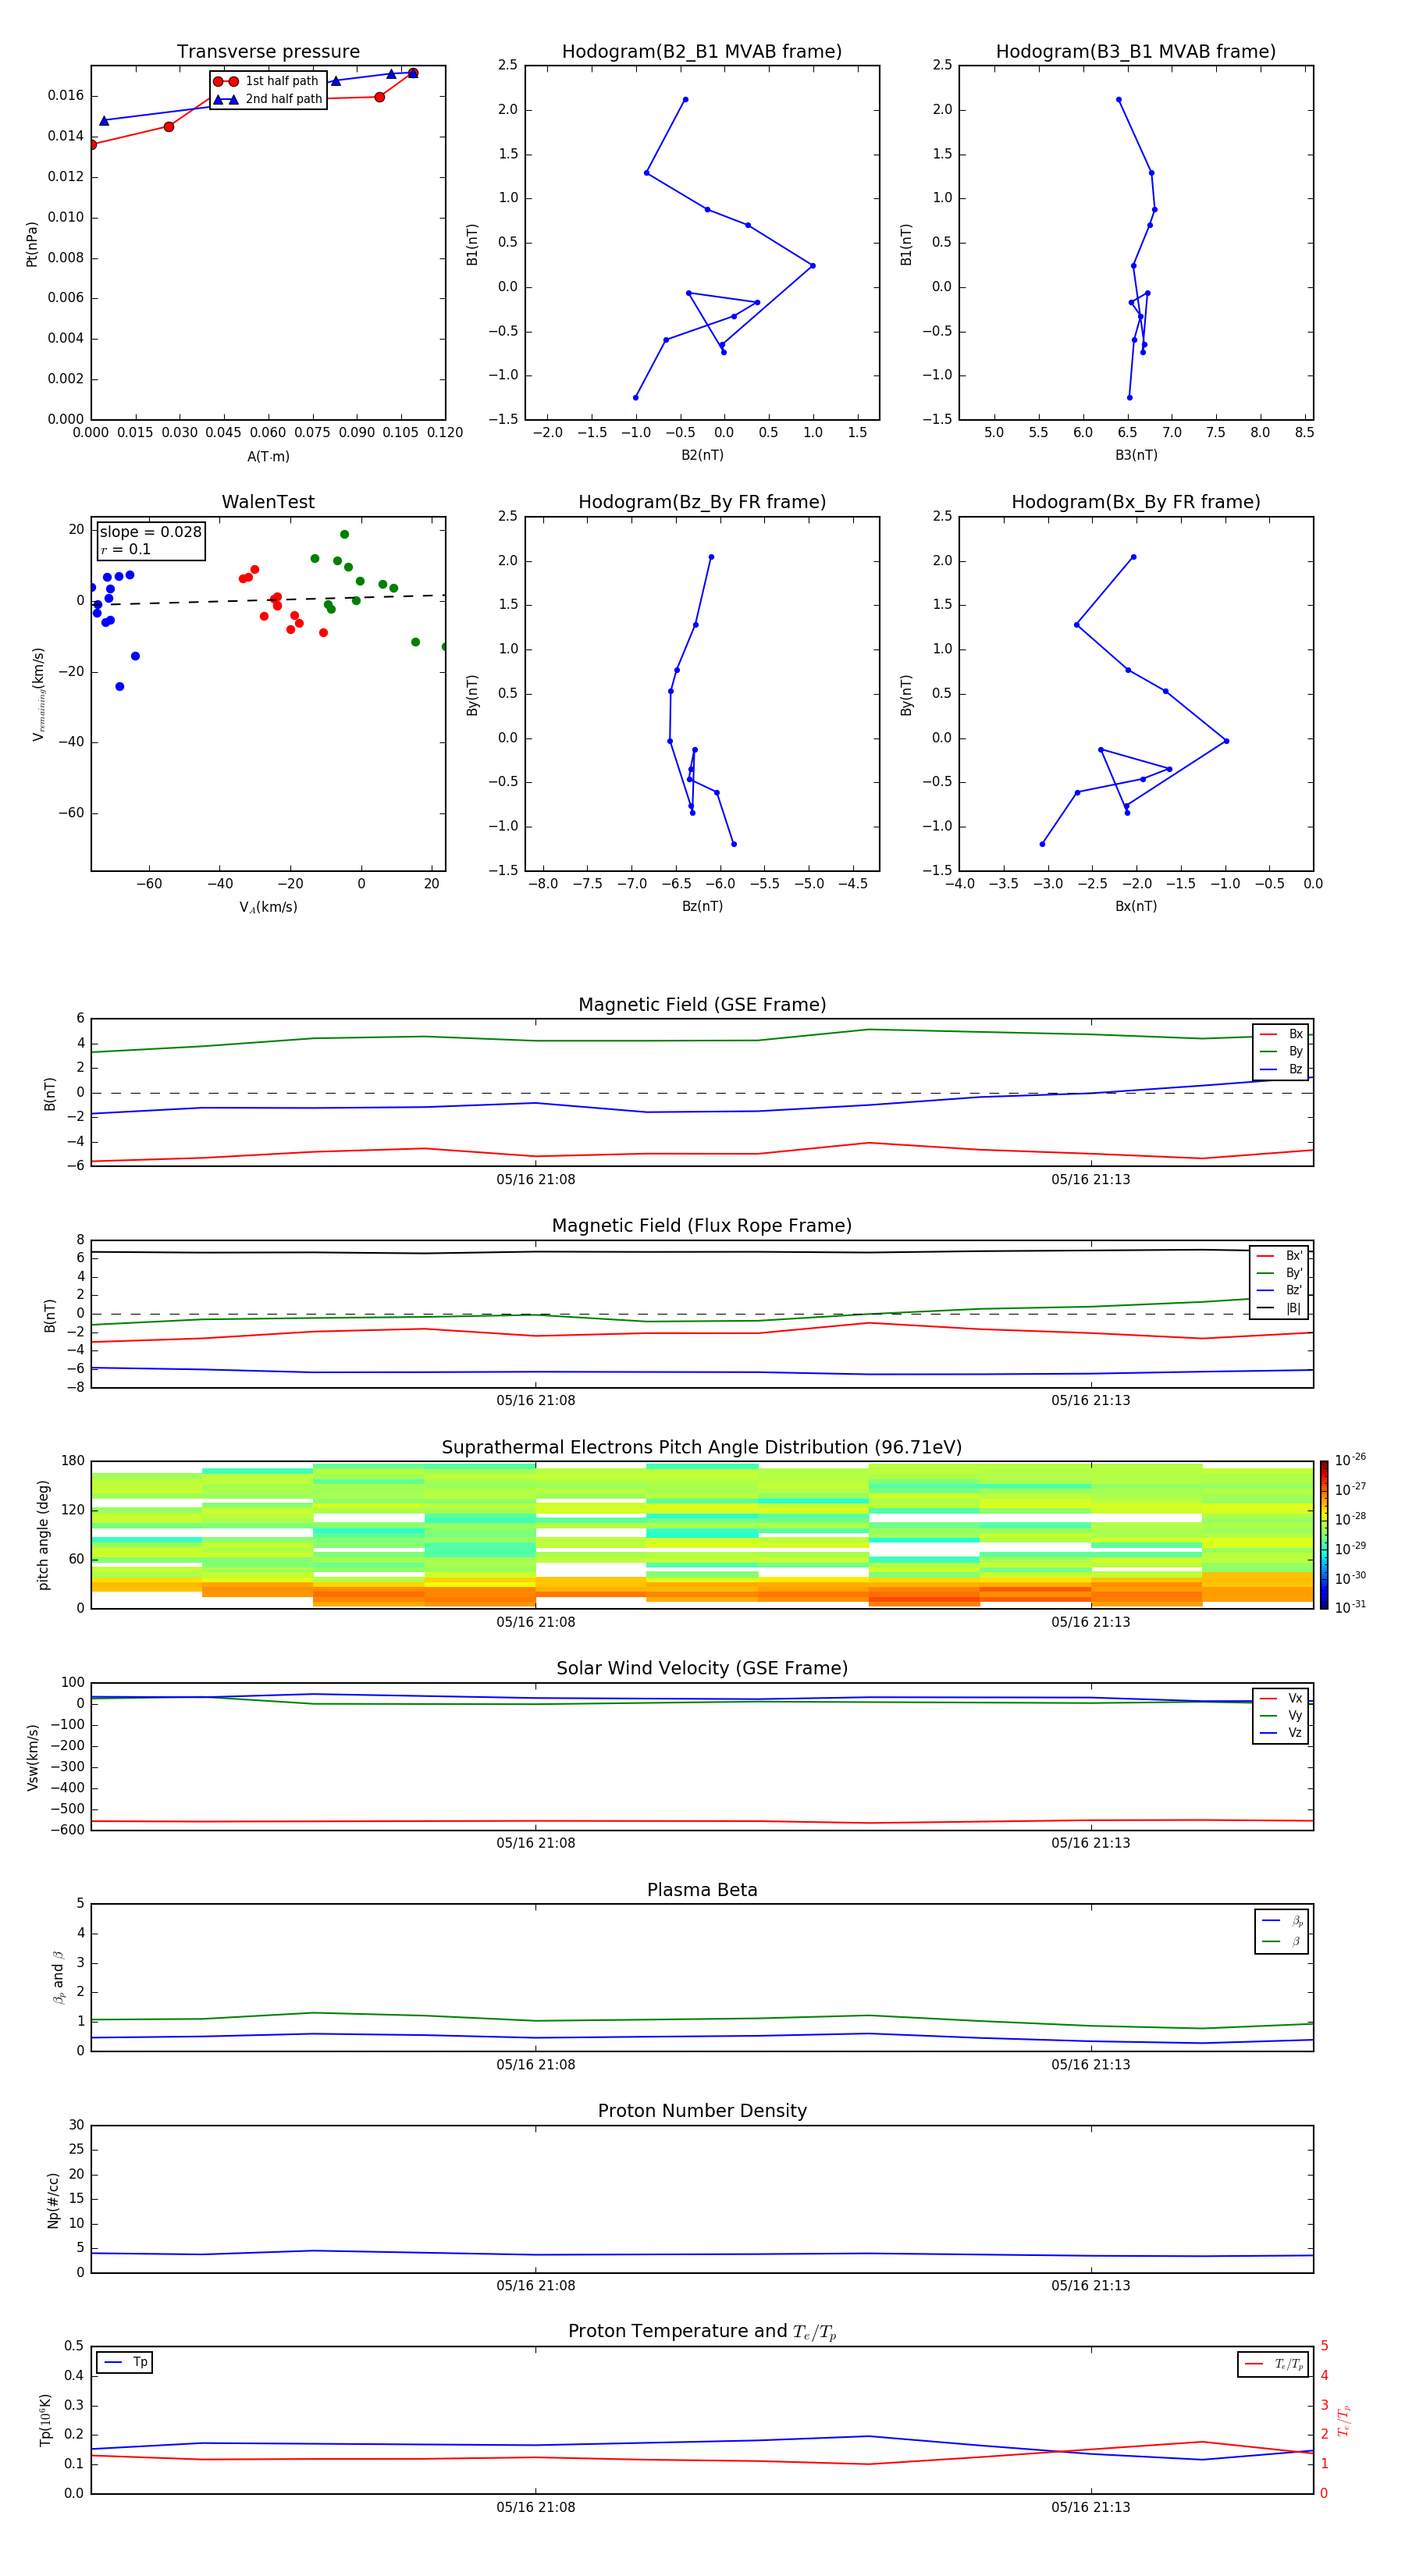This screenshot has width=1405, height=2576.
Task: Click the "0.016" tick on the Transverse pressure y-axis
Action: (65, 96)
